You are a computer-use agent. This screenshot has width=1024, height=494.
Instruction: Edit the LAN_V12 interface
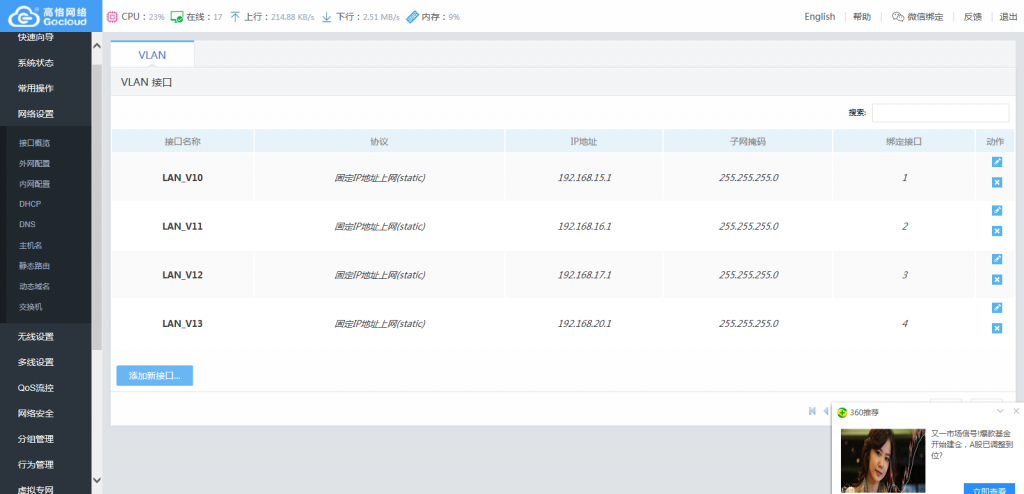[997, 259]
